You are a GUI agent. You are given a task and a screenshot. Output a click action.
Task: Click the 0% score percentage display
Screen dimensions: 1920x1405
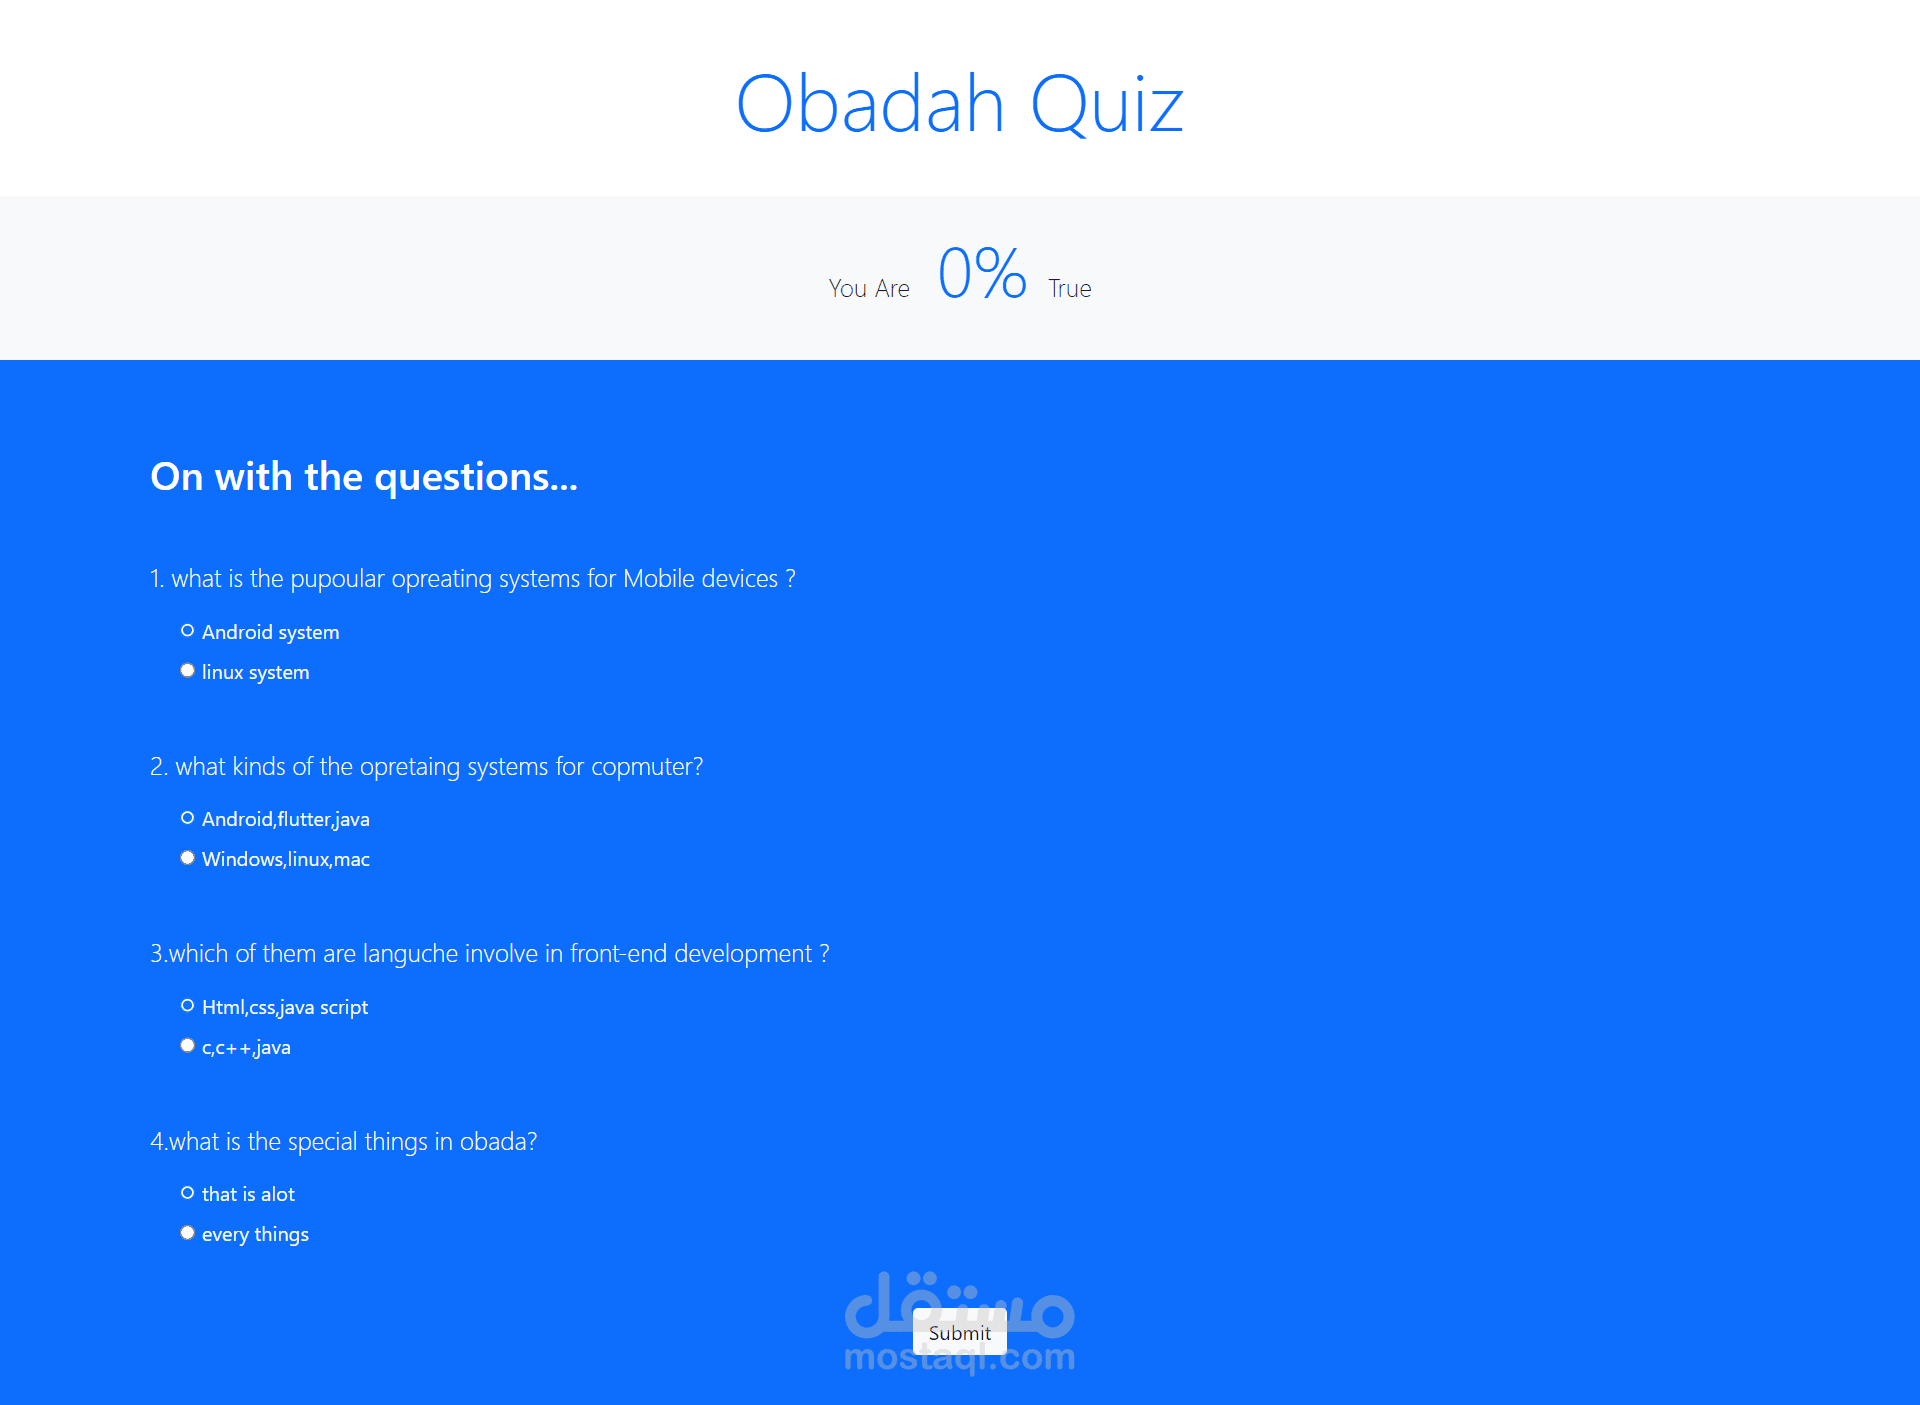pos(982,272)
